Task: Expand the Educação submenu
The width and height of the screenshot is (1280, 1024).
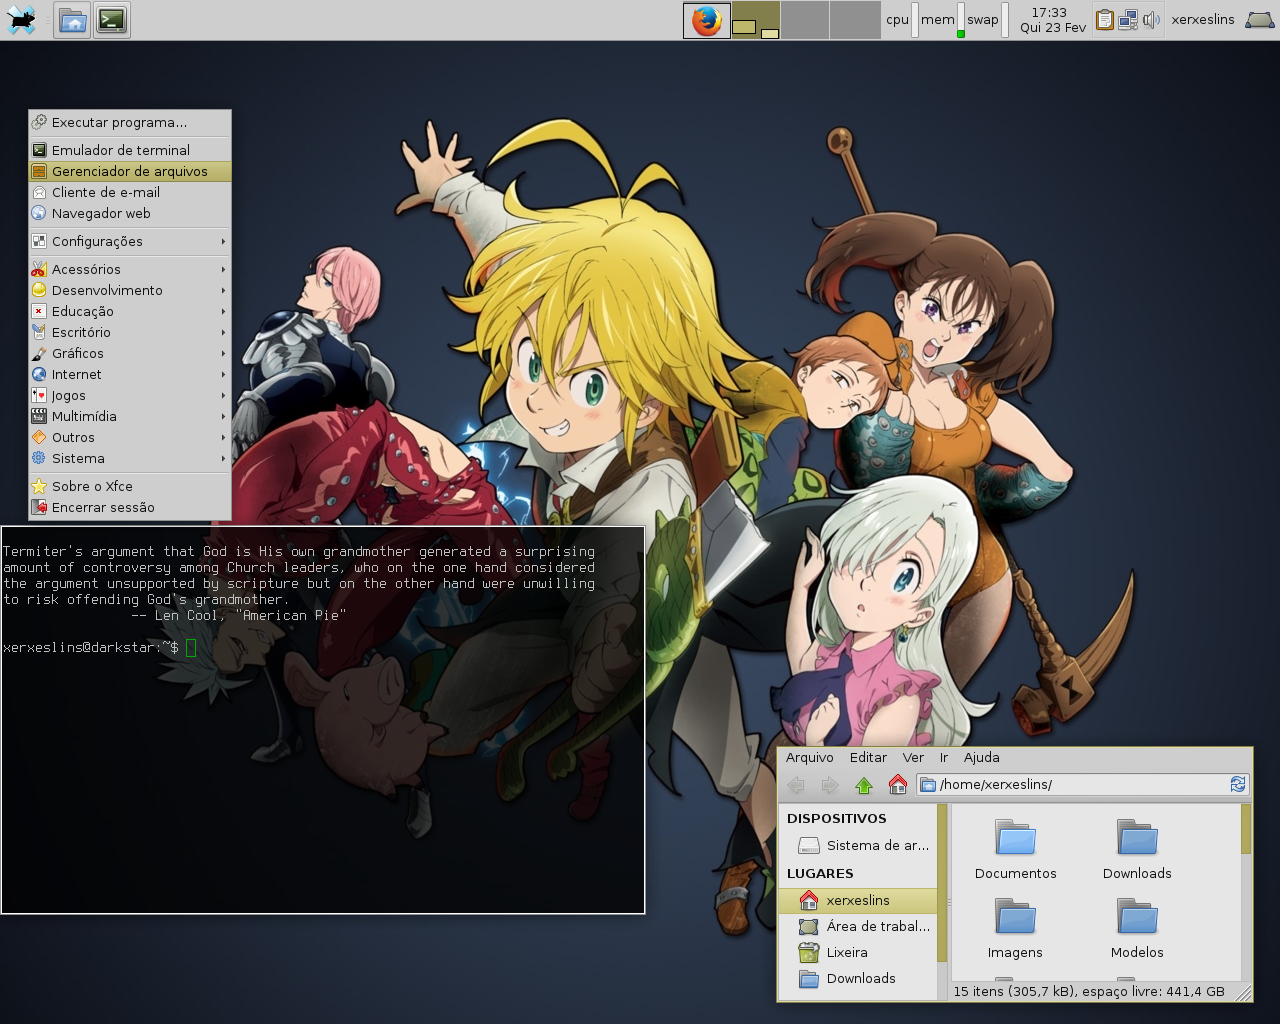Action: pos(130,311)
